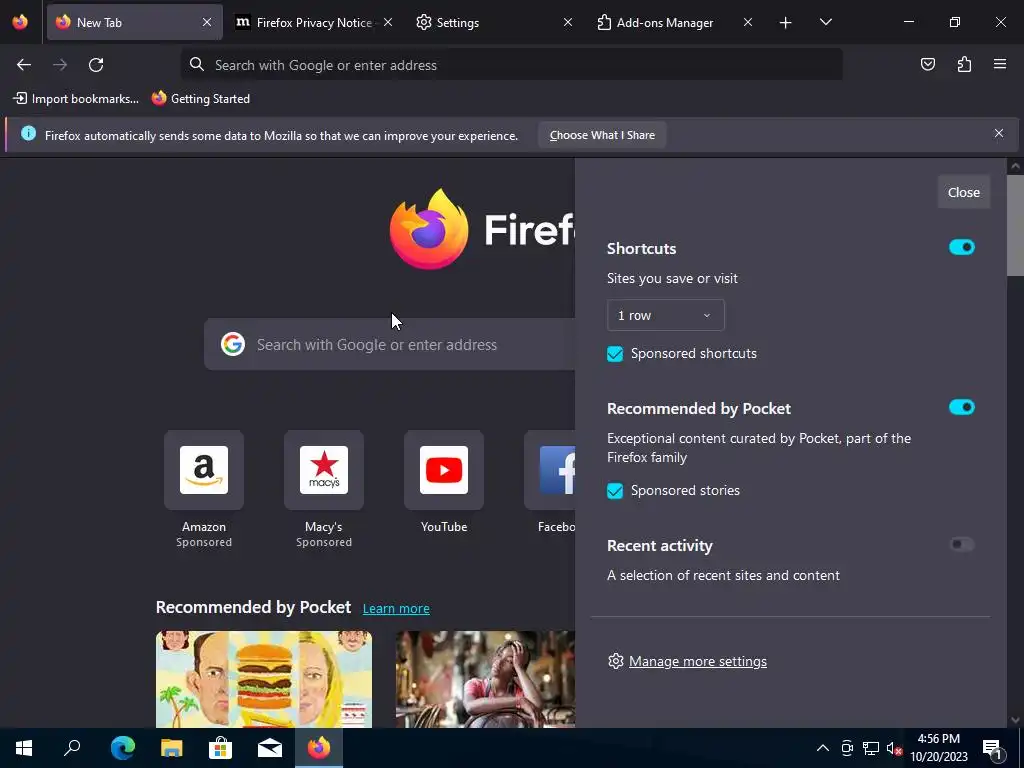Image resolution: width=1024 pixels, height=768 pixels.
Task: Uncheck Sponsored shortcuts checkbox
Action: click(615, 354)
